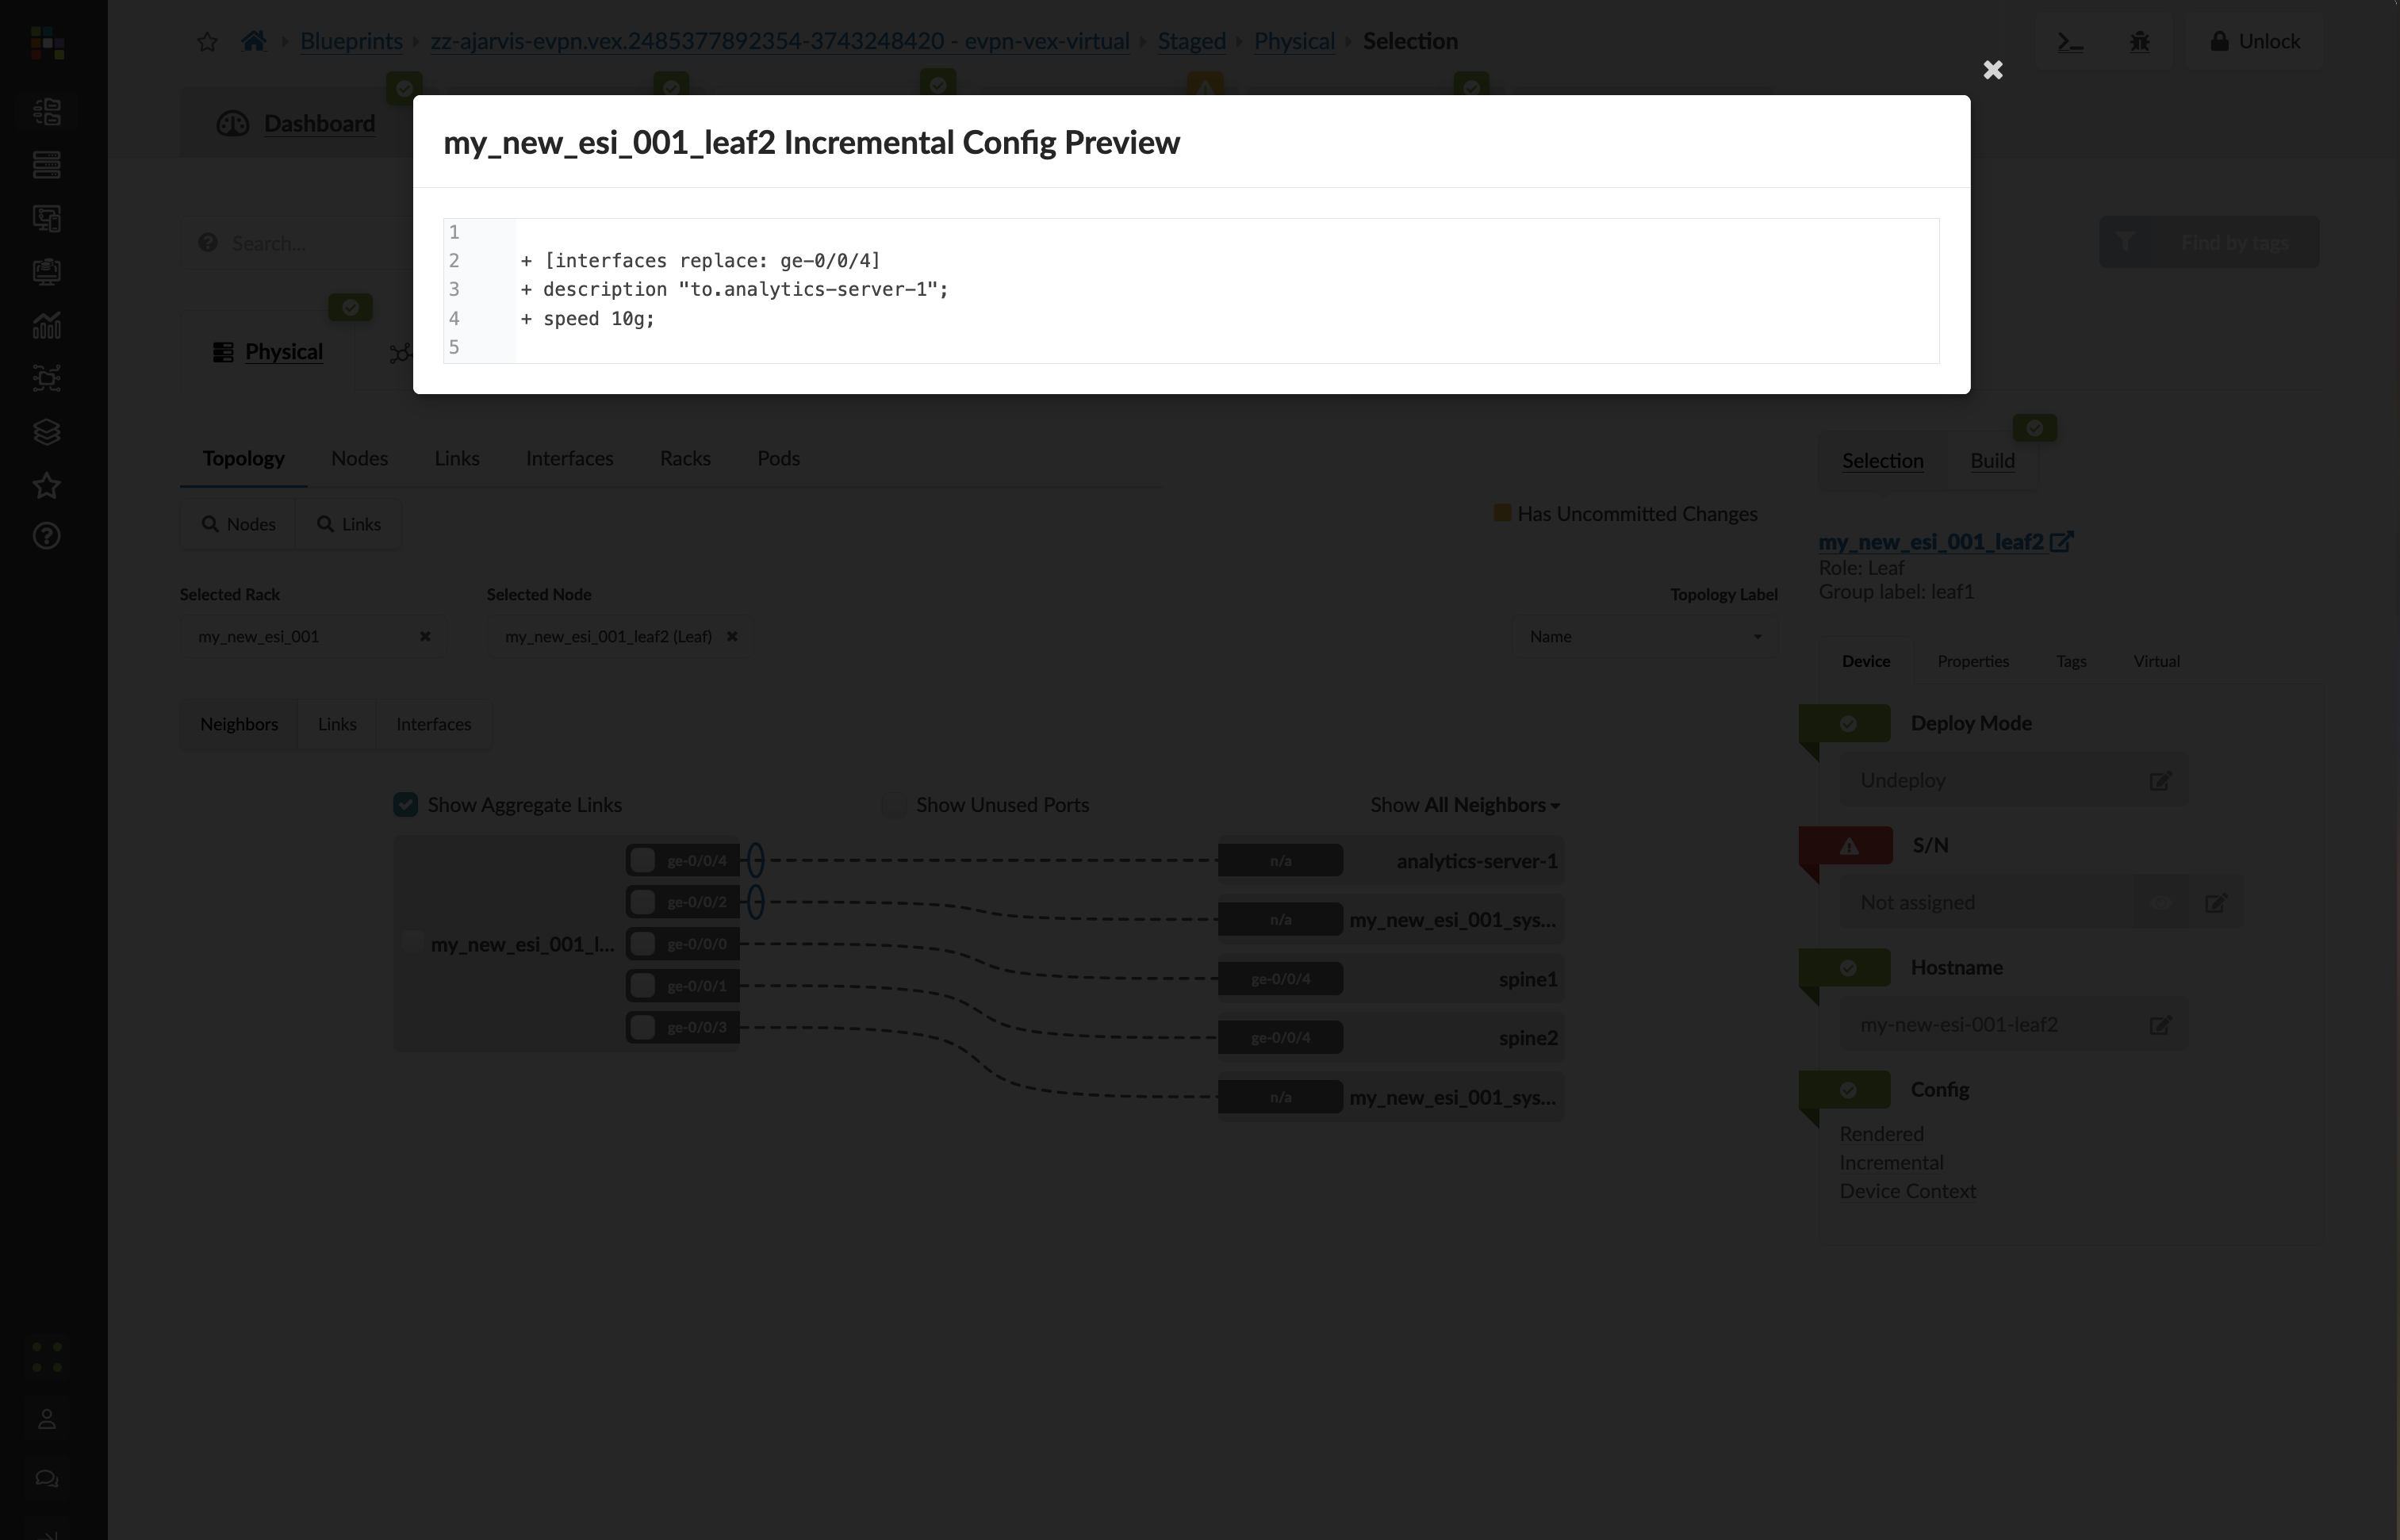2400x1540 pixels.
Task: Go to home via house icon
Action: (x=254, y=41)
